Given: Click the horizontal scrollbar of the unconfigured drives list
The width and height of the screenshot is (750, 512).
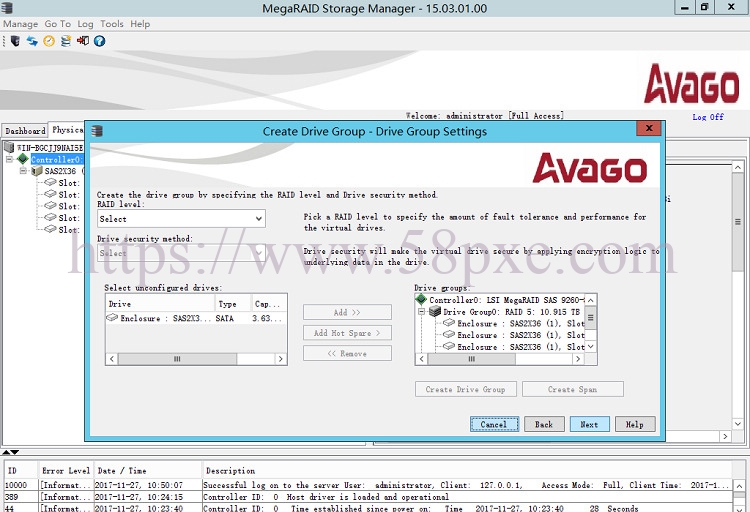Looking at the screenshot, I should click(177, 359).
